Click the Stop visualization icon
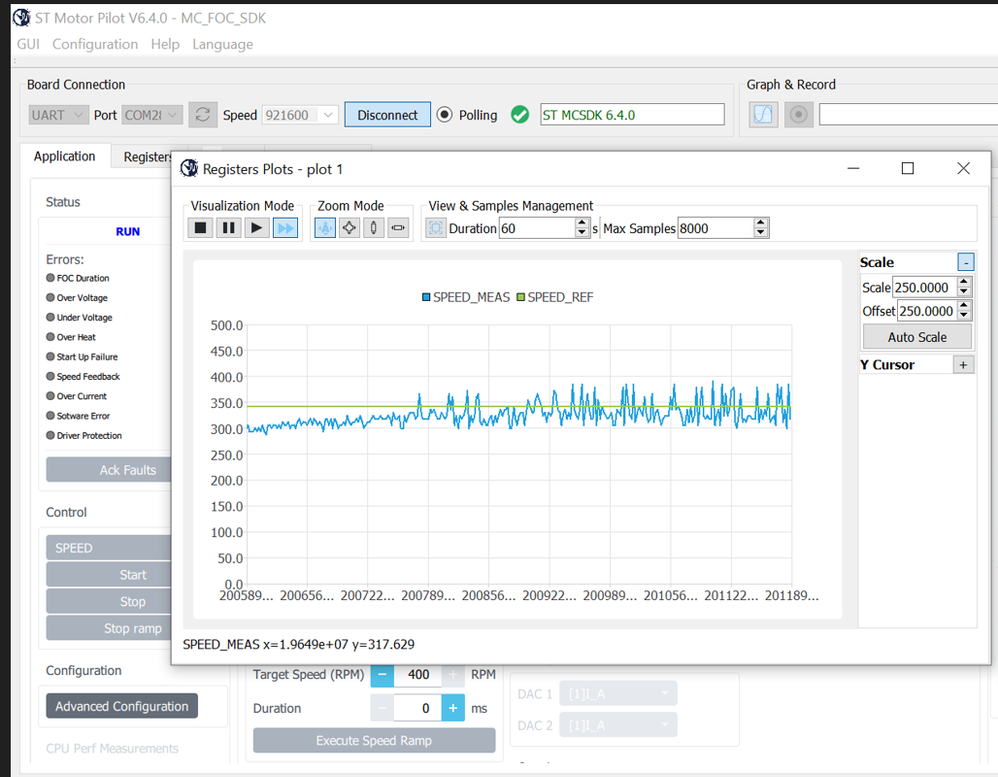This screenshot has height=777, width=998. point(199,227)
